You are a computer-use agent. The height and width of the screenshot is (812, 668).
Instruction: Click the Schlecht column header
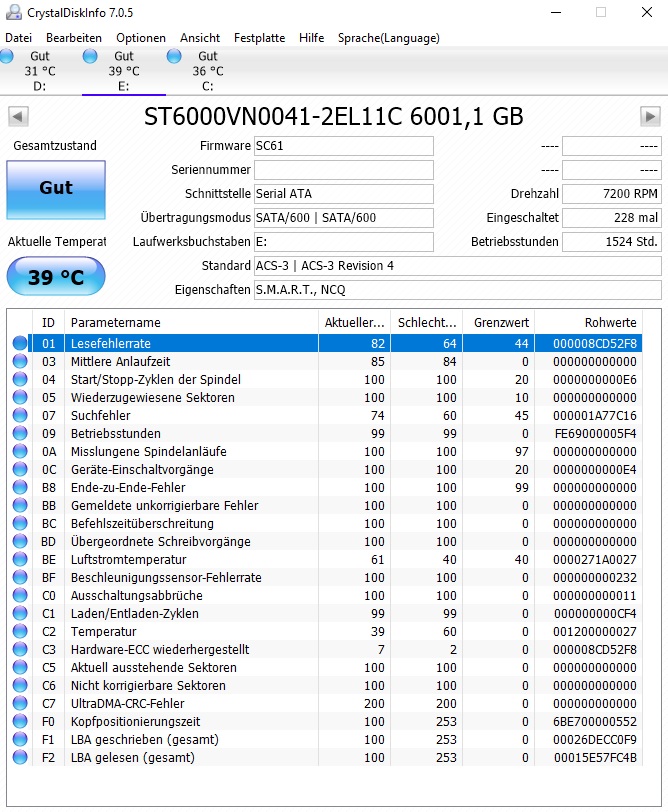427,323
